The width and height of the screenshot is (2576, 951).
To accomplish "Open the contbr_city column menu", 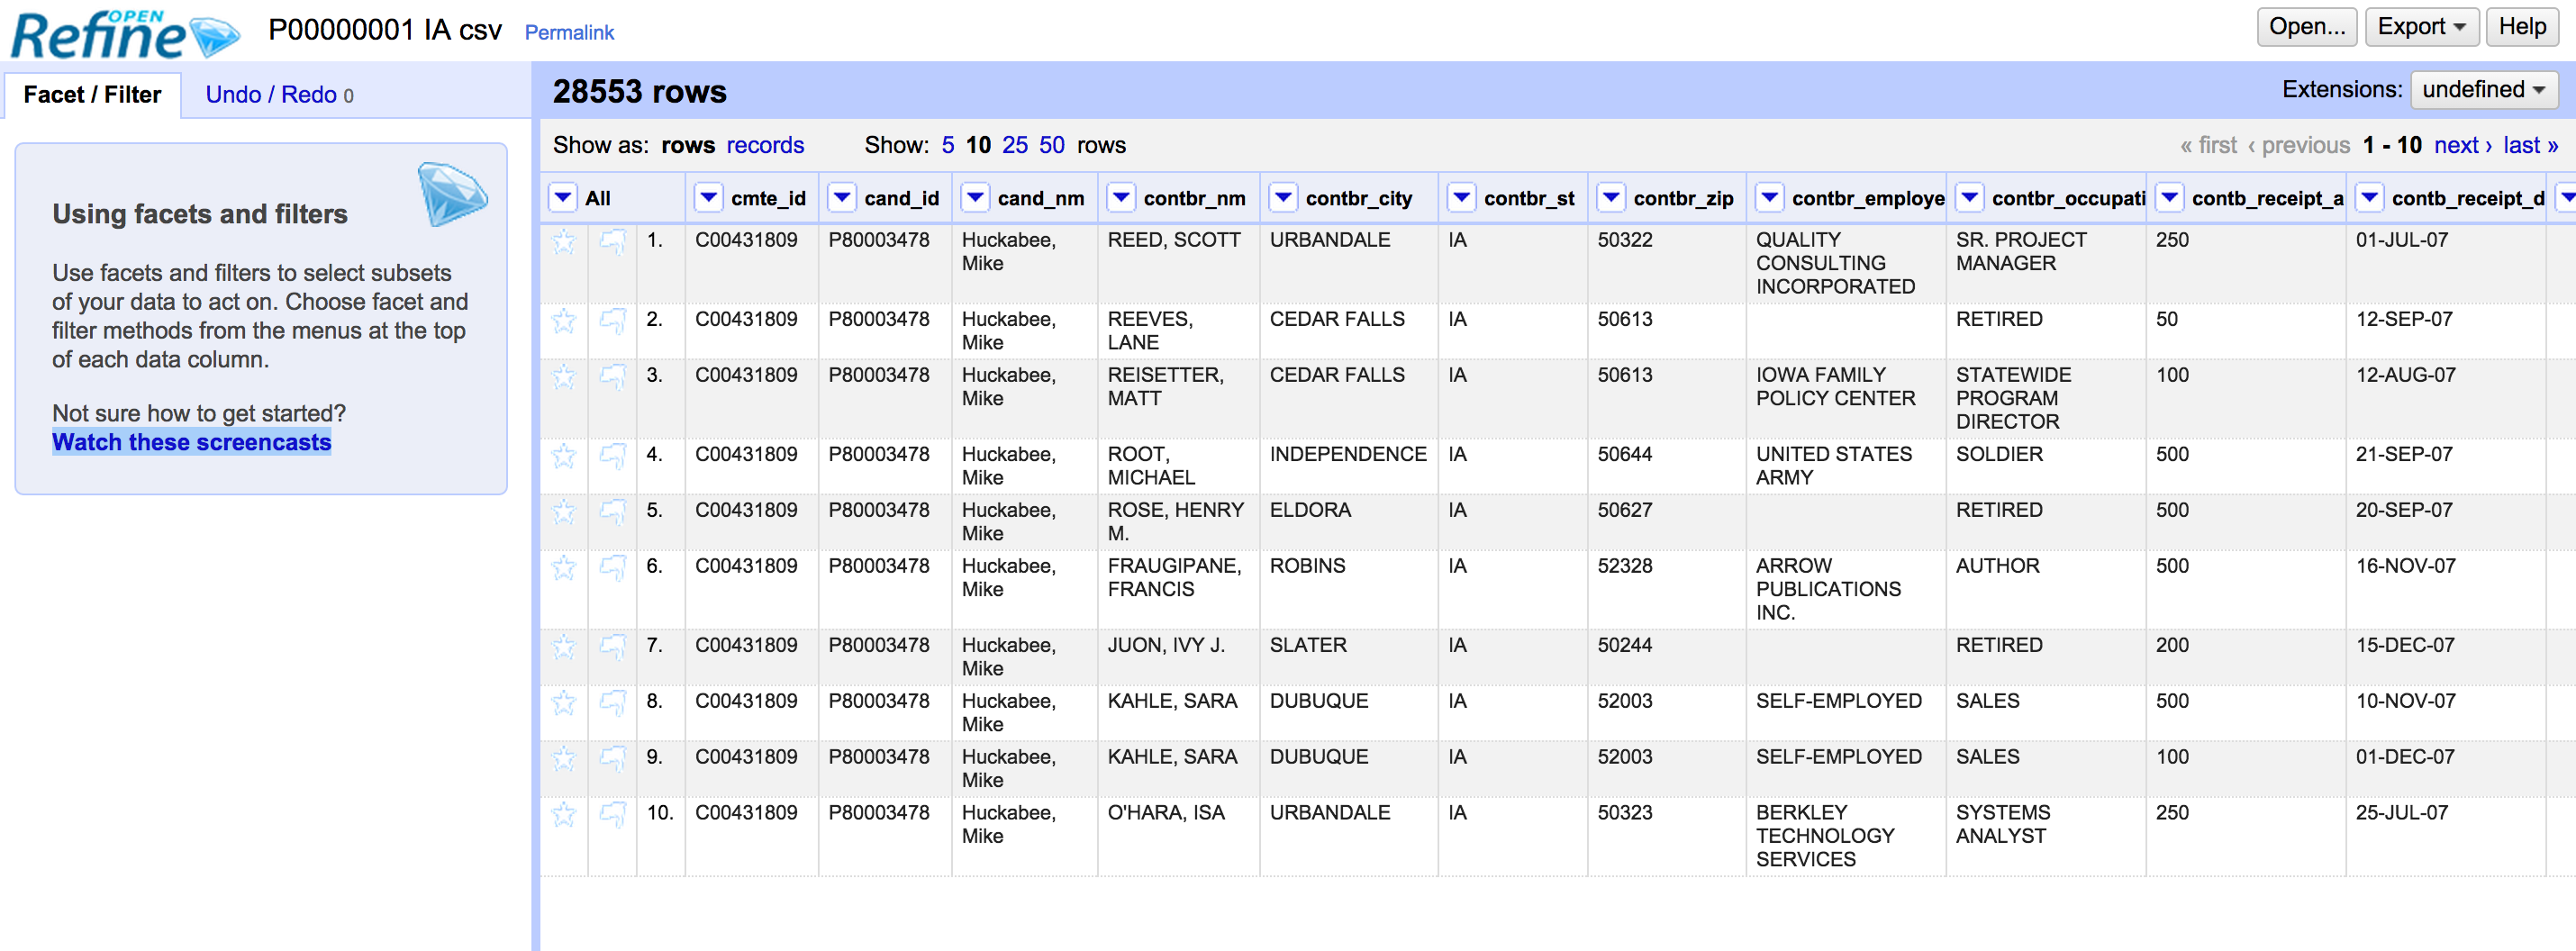I will click(1283, 198).
